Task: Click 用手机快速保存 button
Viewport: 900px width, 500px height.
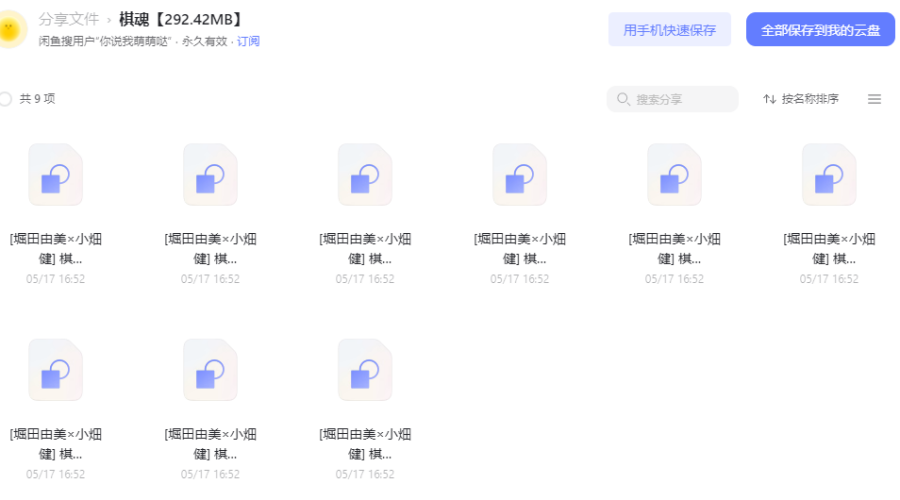Action: click(x=669, y=30)
